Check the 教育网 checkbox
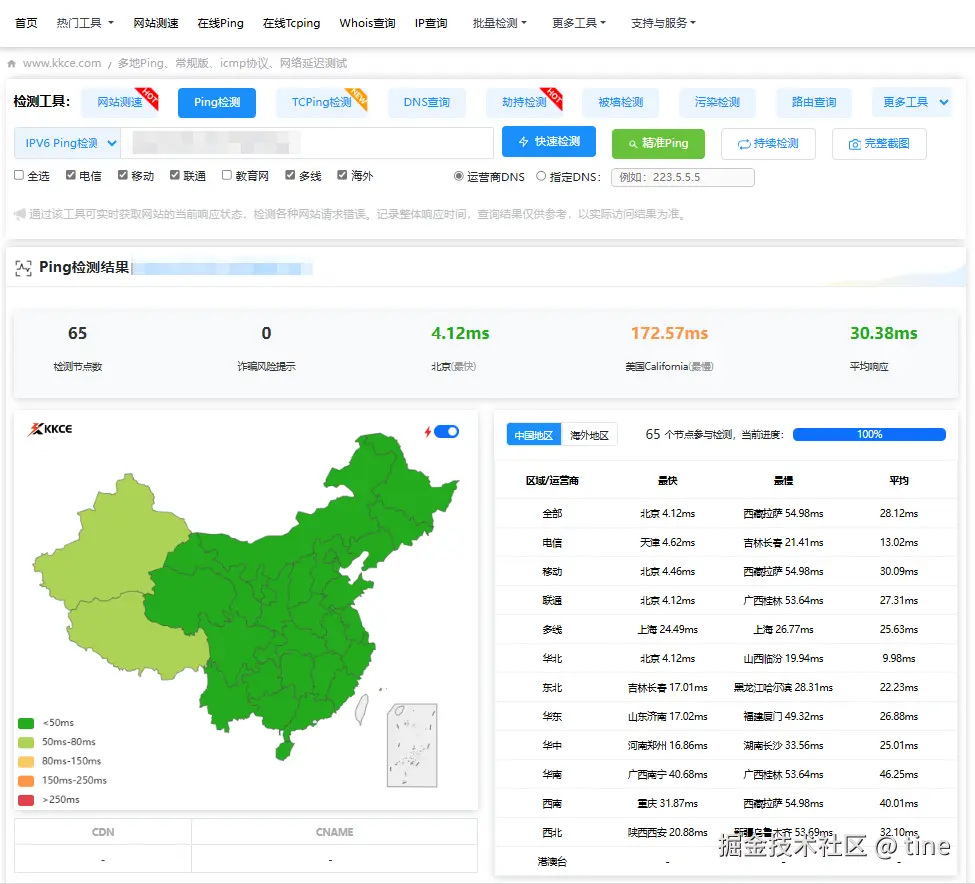Screen dimensions: 975x884 tap(227, 175)
